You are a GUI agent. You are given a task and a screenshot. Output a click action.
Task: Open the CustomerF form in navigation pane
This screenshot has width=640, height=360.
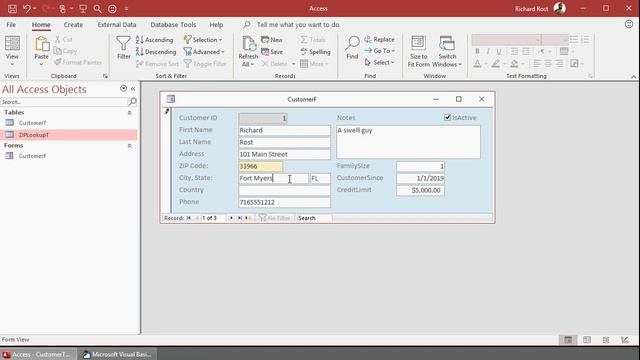coord(69,156)
